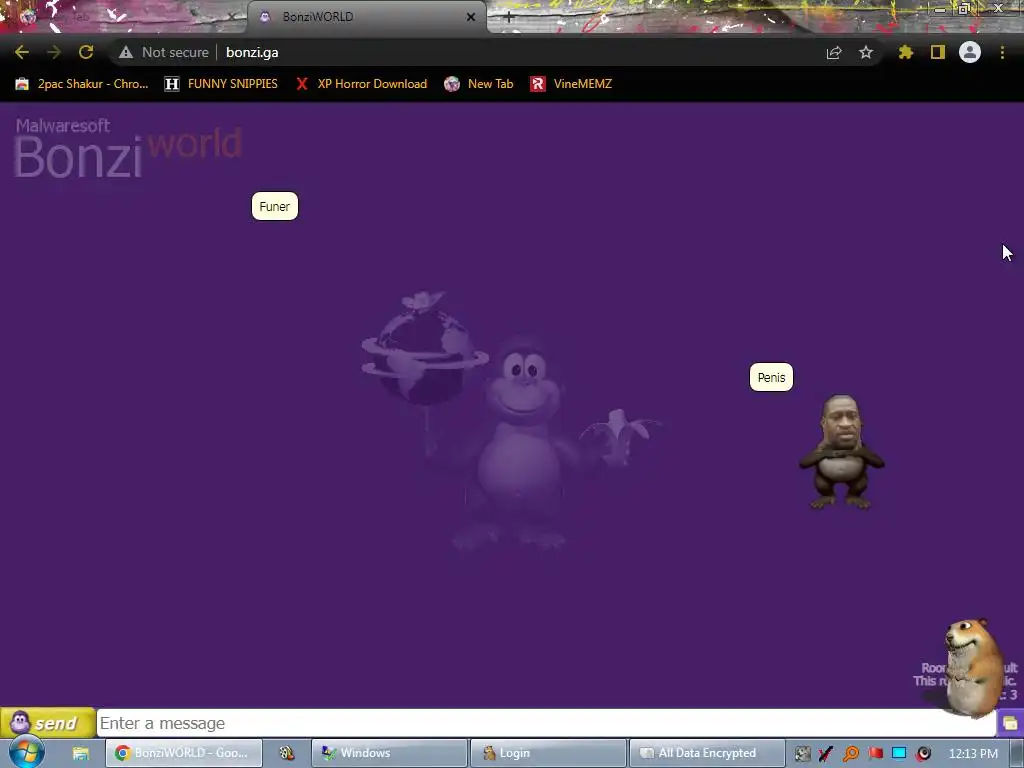Viewport: 1024px width, 768px height.
Task: Reload the bonzi.ga page
Action: point(86,52)
